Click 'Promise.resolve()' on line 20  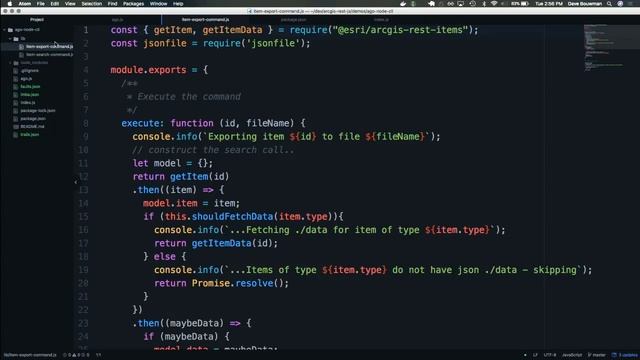(240, 283)
